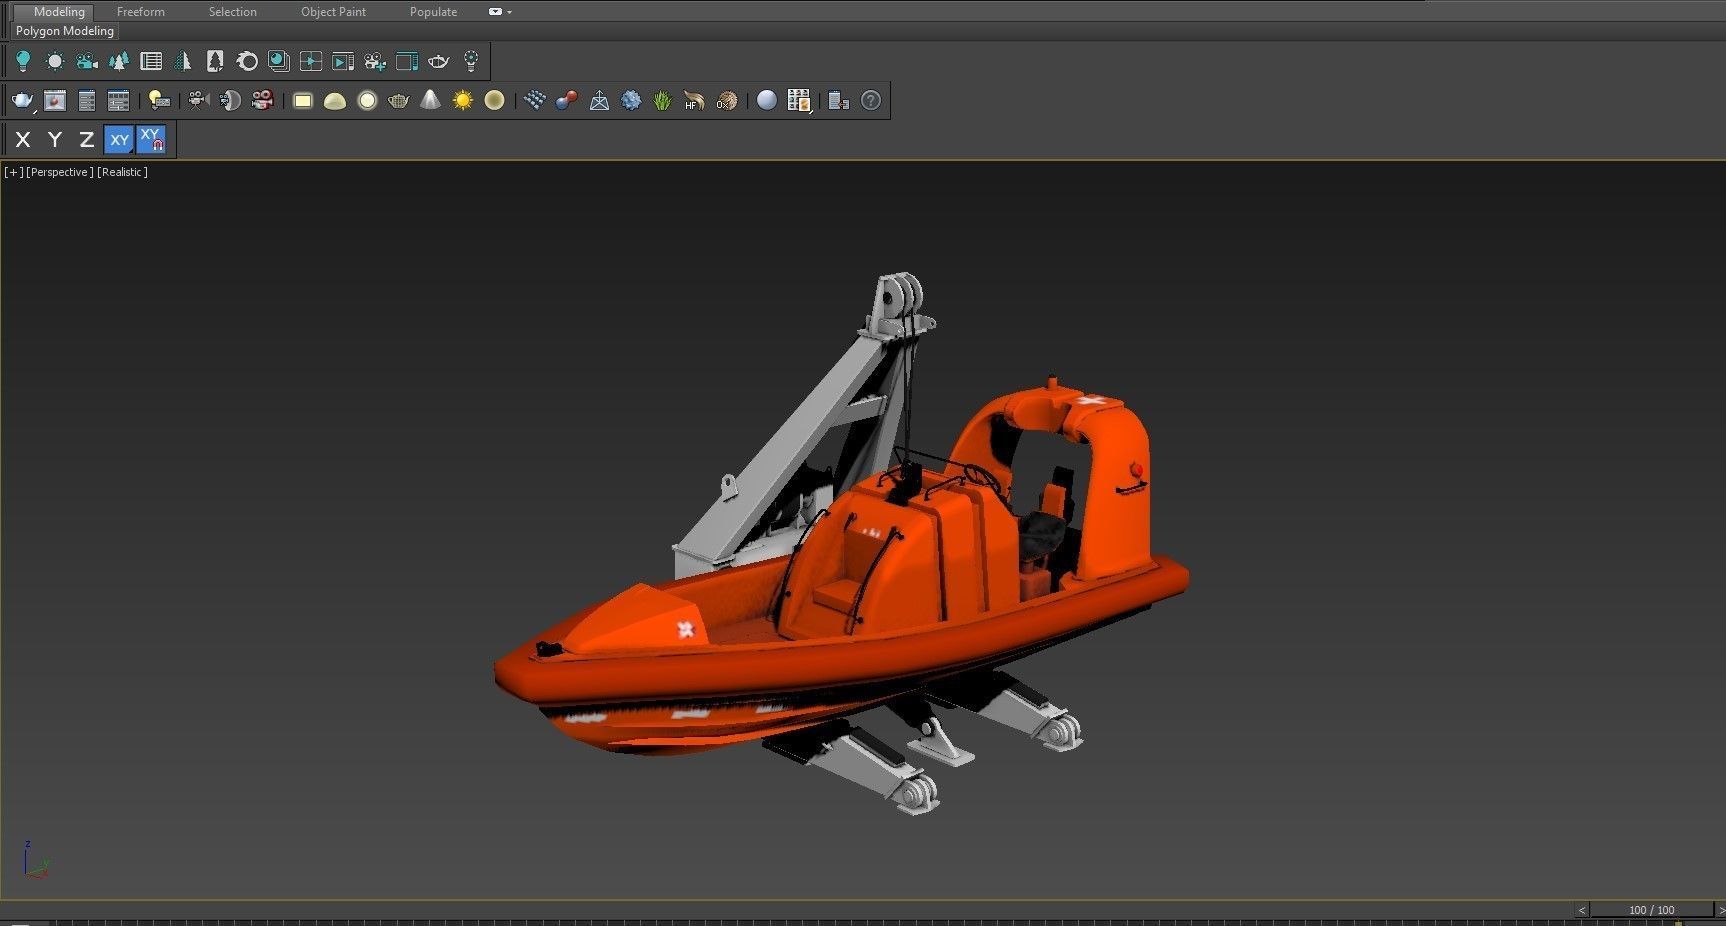Open the Polygon Modeling panel

65,31
